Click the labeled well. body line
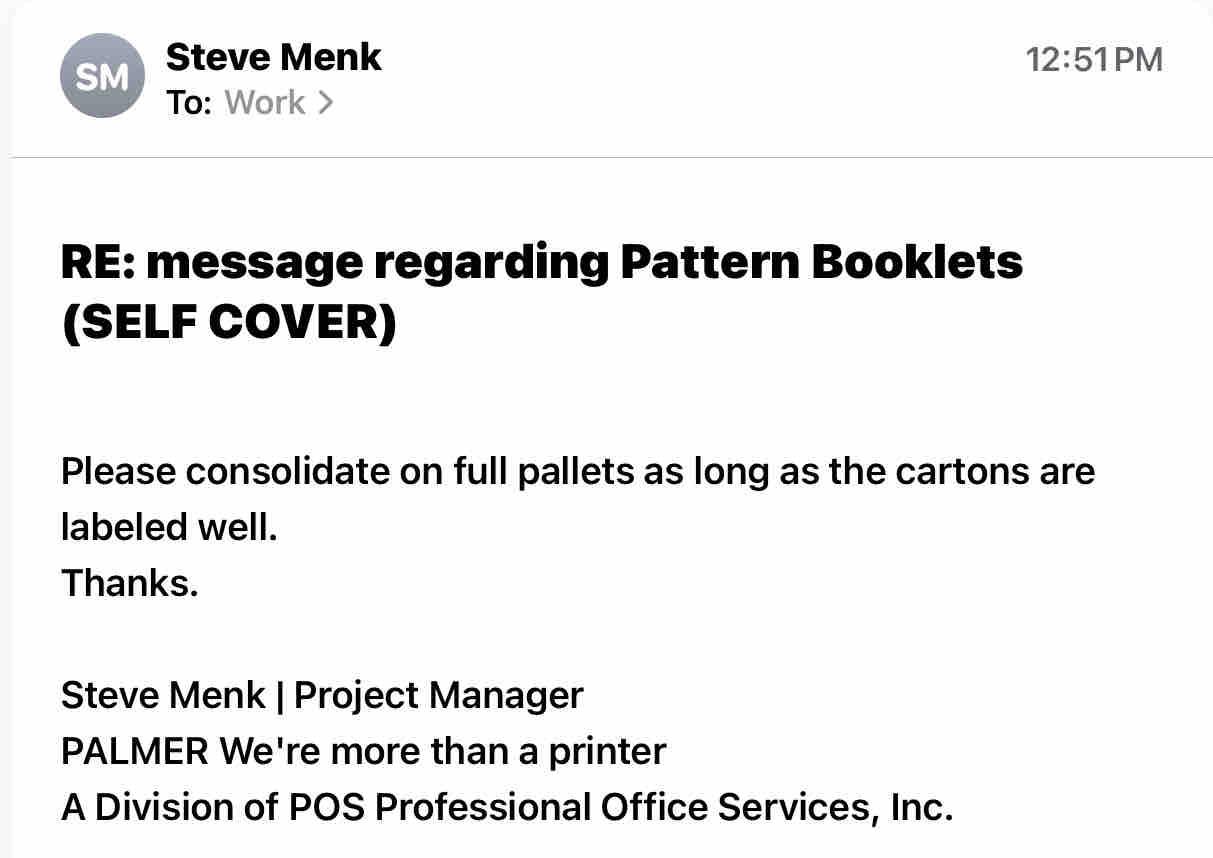The width and height of the screenshot is (1213, 858). (x=168, y=527)
